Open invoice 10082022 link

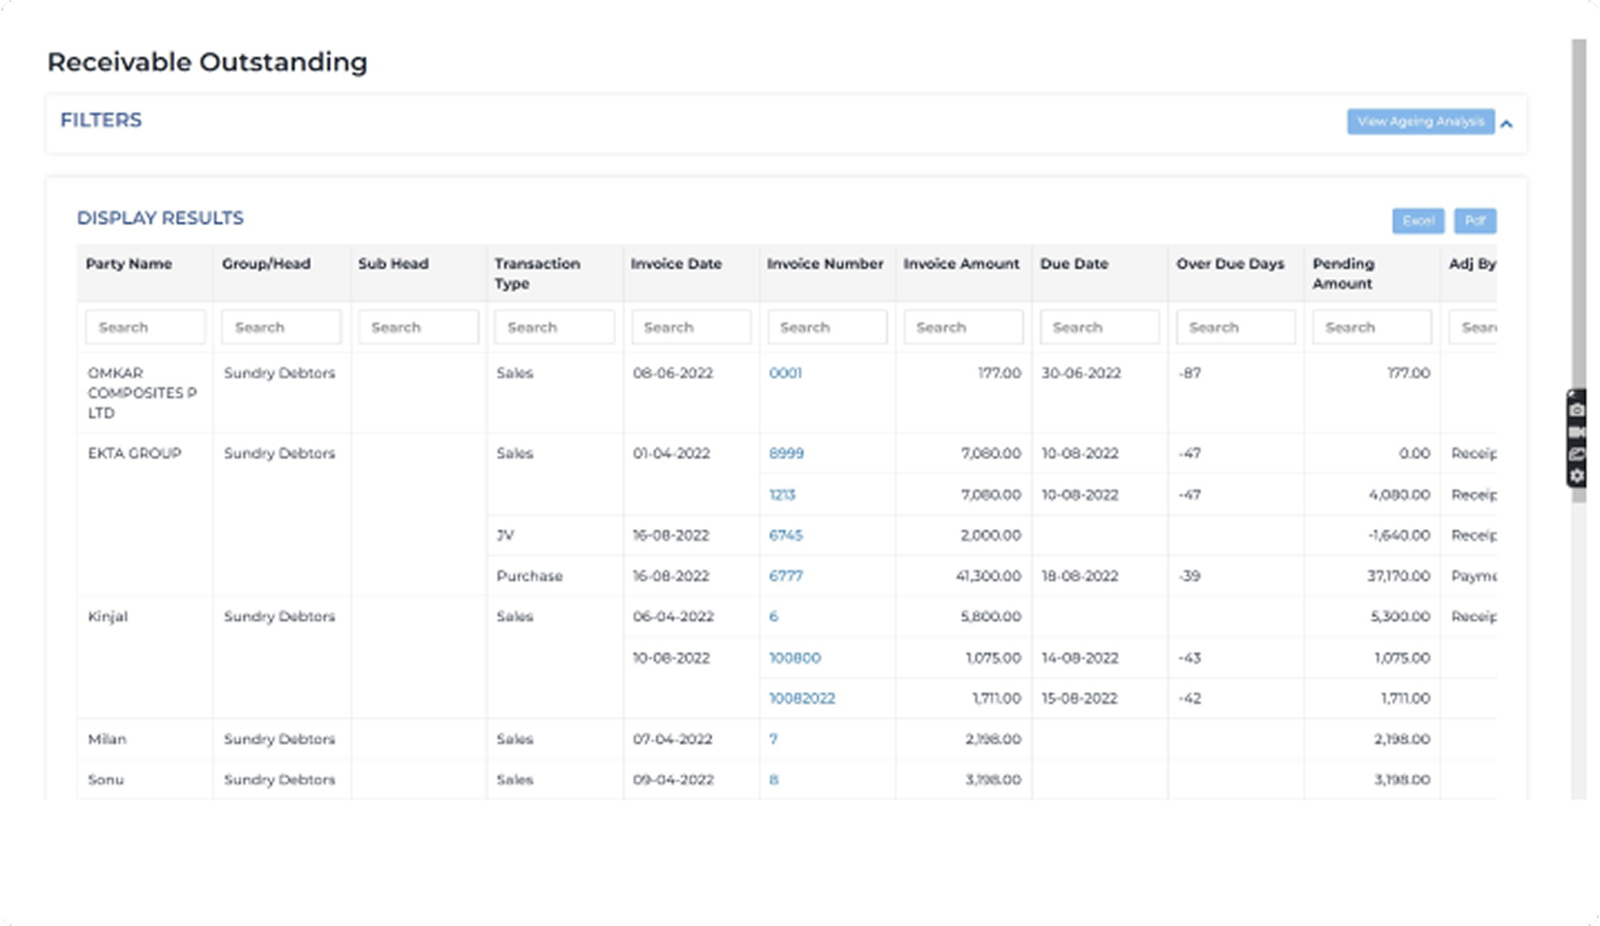pos(801,698)
